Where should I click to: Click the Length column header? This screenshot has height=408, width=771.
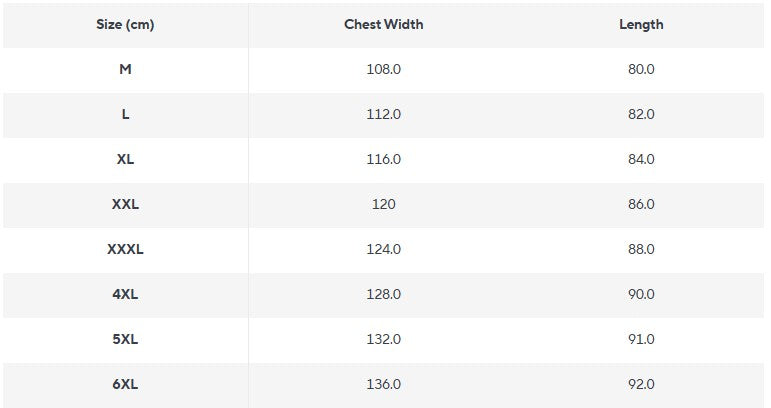click(641, 24)
